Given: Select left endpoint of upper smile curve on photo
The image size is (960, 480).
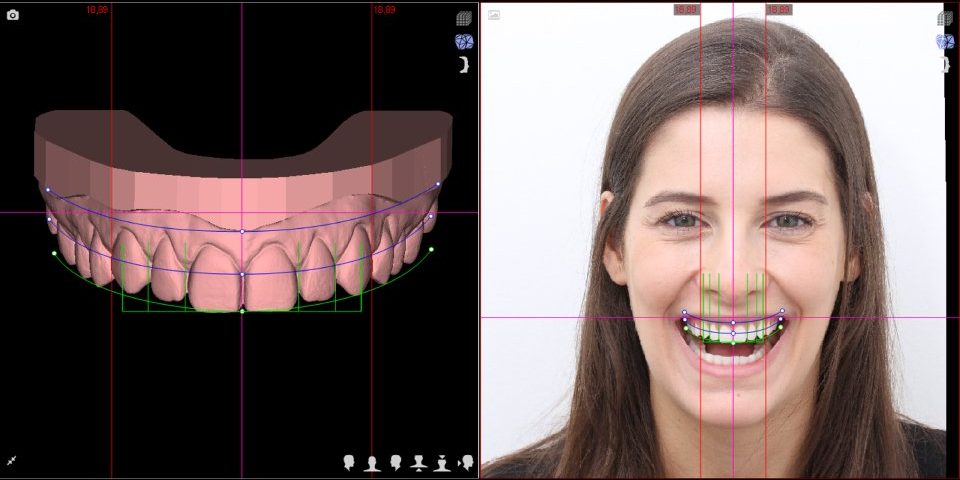Looking at the screenshot, I should tap(684, 312).
